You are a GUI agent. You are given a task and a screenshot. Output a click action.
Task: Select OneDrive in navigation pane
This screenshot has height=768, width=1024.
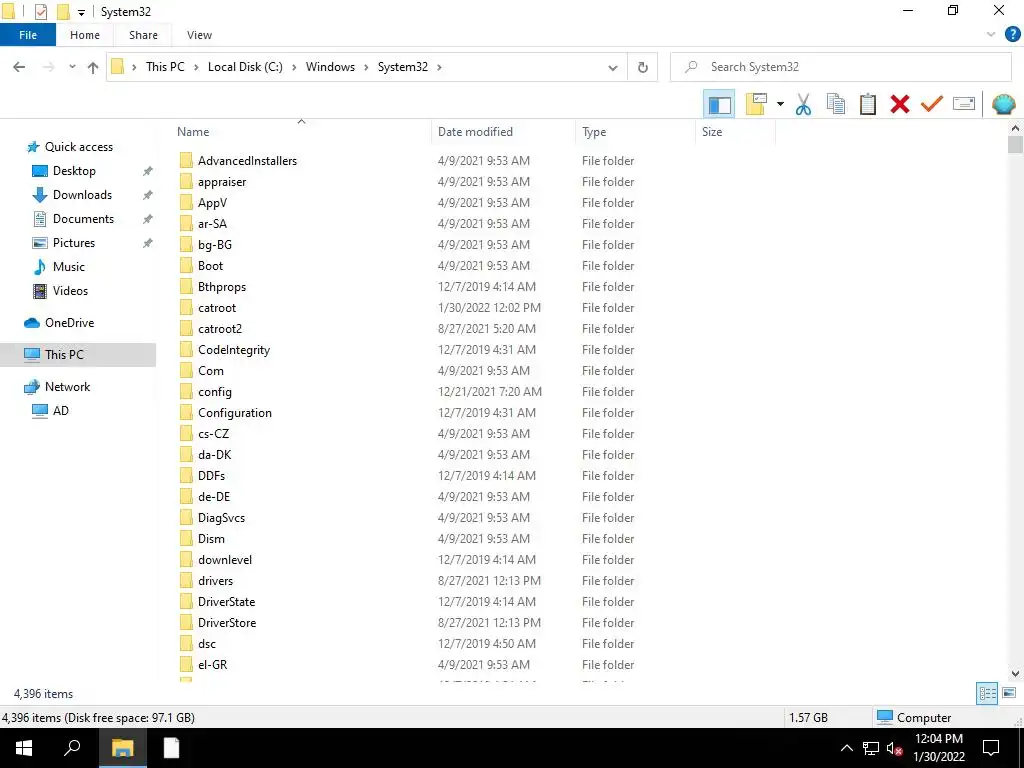tap(69, 323)
